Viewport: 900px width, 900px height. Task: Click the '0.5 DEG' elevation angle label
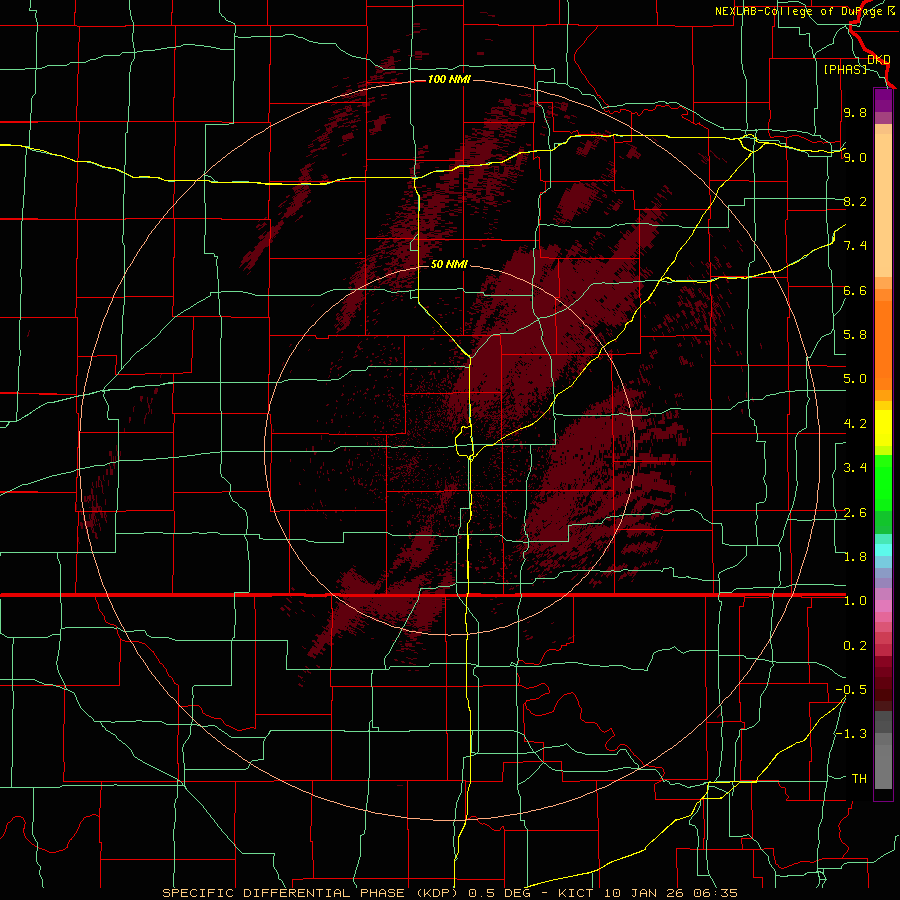[498, 893]
